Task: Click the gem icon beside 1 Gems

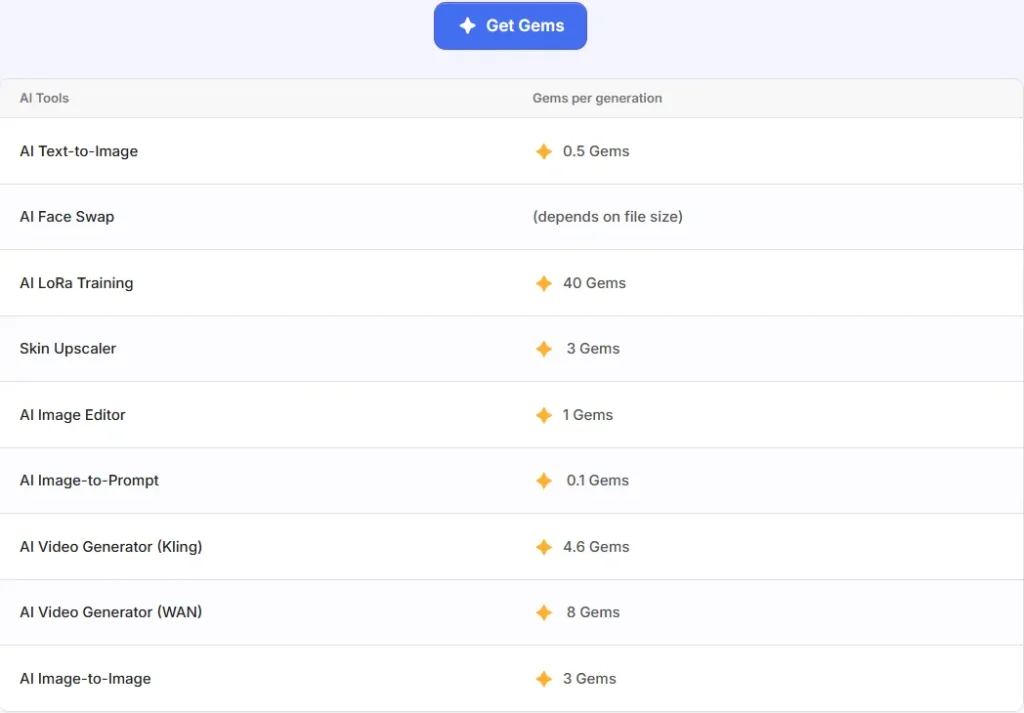Action: tap(543, 415)
